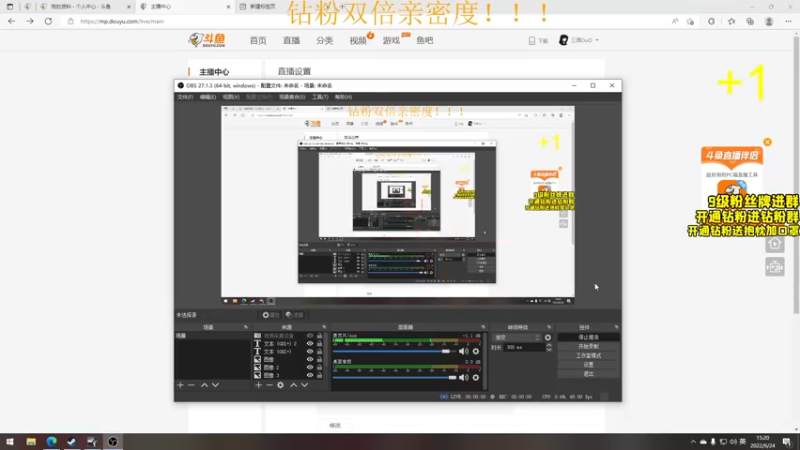Toggle lock on 文本 (GDI+) 2 source

[x=319, y=344]
